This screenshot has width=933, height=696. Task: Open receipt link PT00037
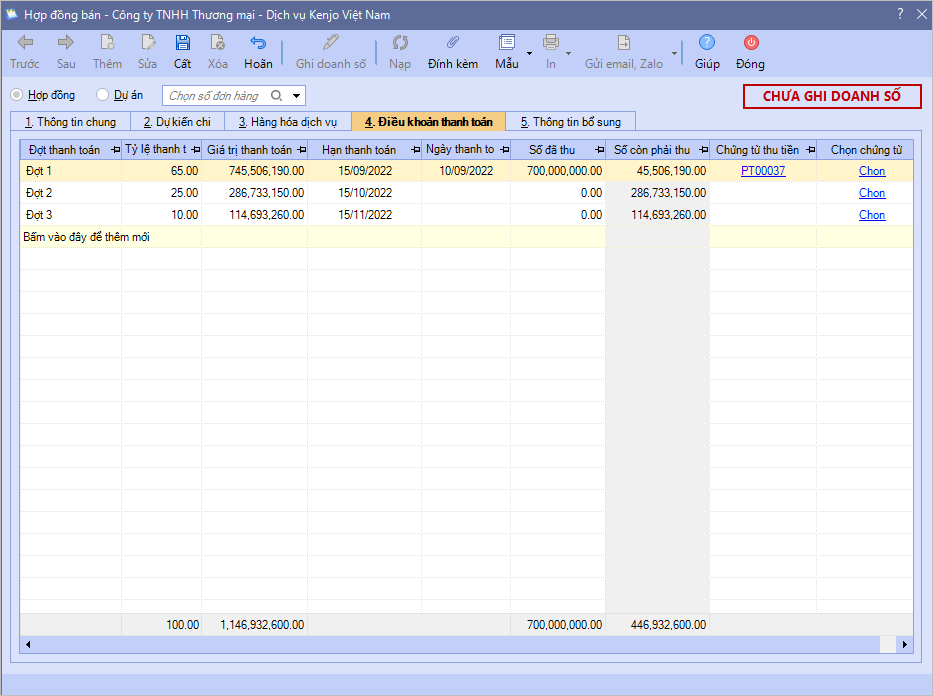pos(763,171)
